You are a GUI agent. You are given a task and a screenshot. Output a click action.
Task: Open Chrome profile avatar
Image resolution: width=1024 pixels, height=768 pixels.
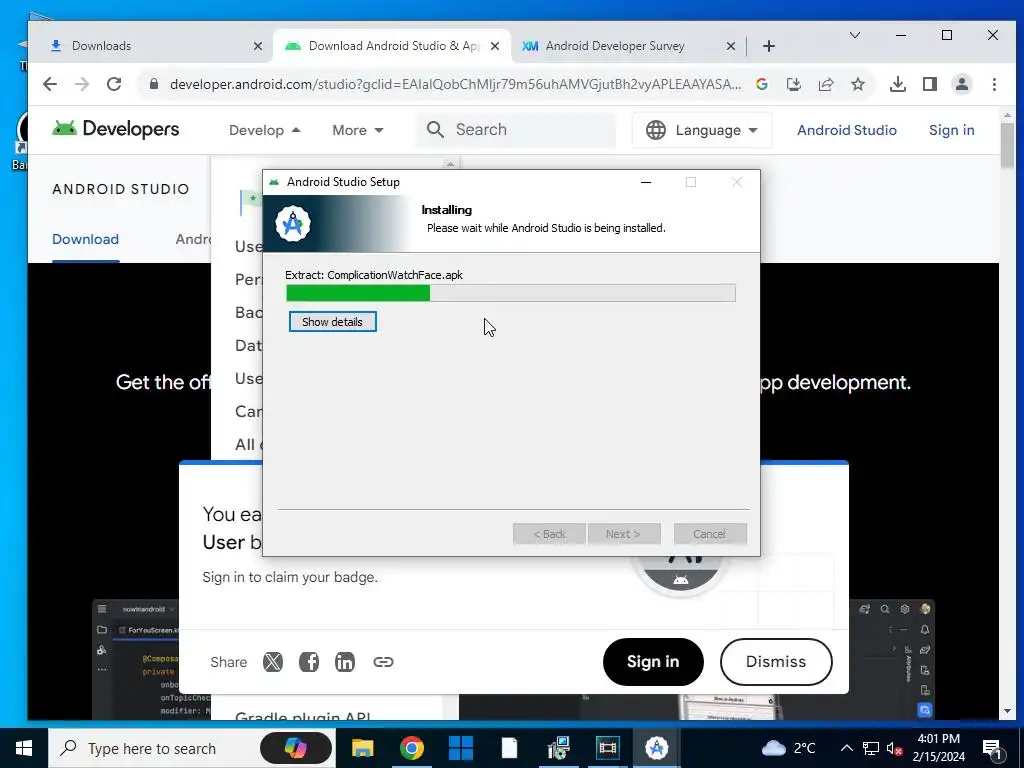point(962,84)
